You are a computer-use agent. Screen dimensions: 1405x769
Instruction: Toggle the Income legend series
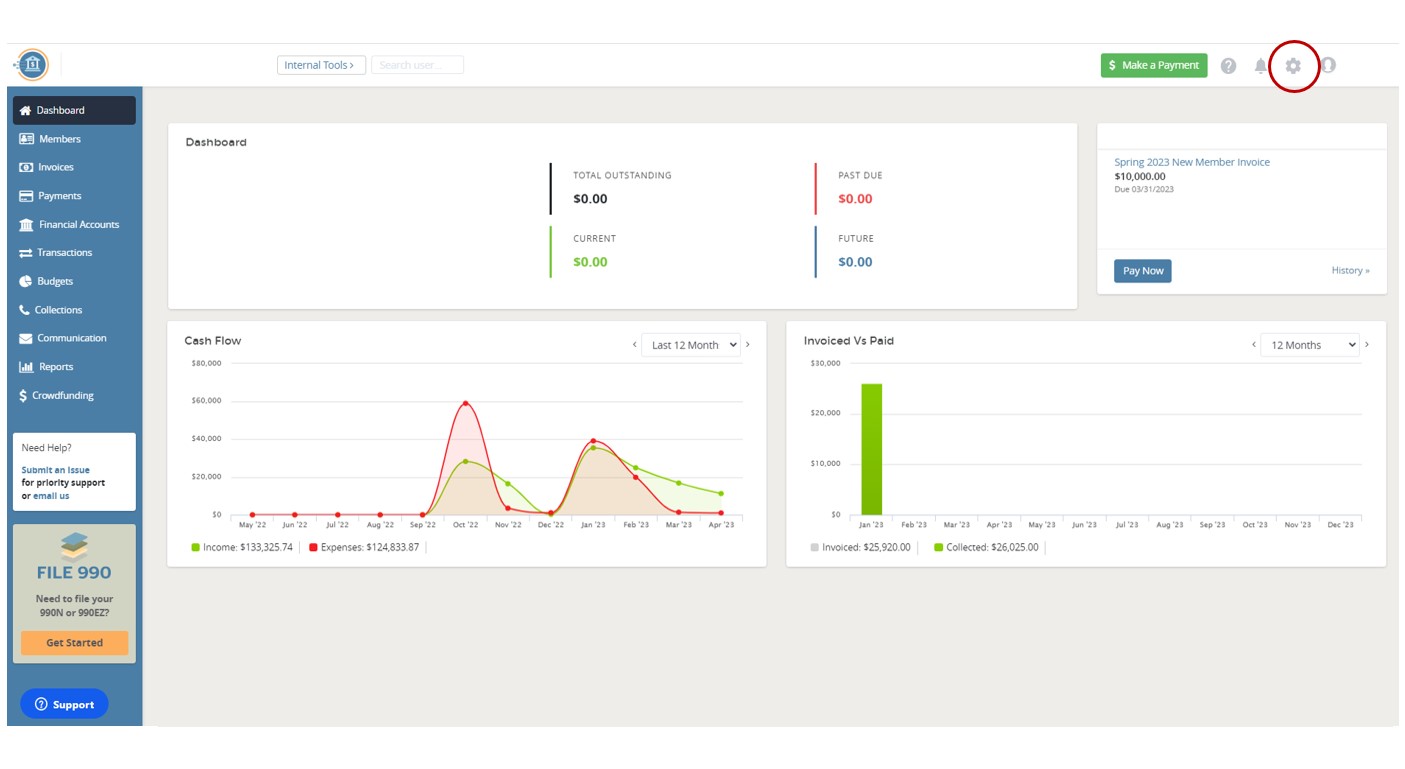(242, 548)
